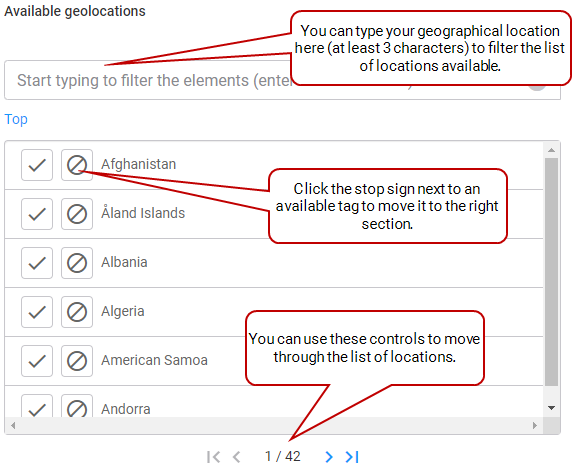The image size is (581, 472).
Task: Advance to the next page of locations
Action: pyautogui.click(x=328, y=457)
